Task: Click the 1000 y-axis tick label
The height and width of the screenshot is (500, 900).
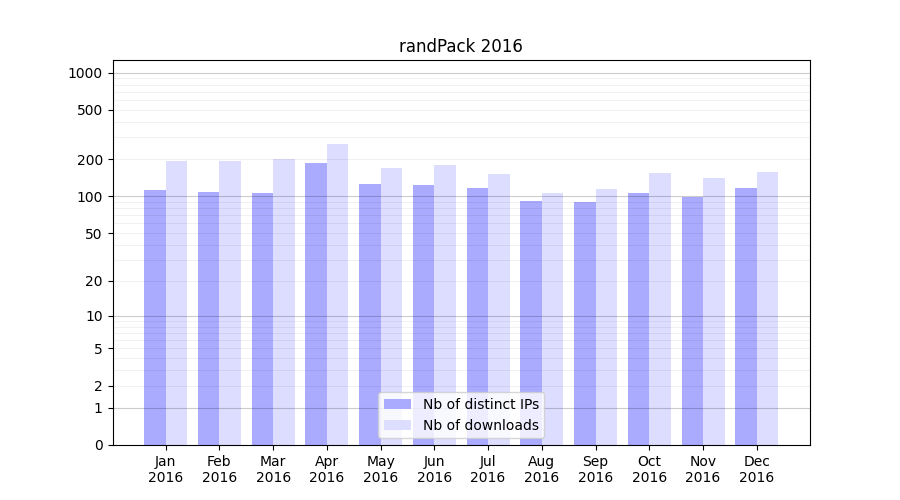Action: pos(84,73)
